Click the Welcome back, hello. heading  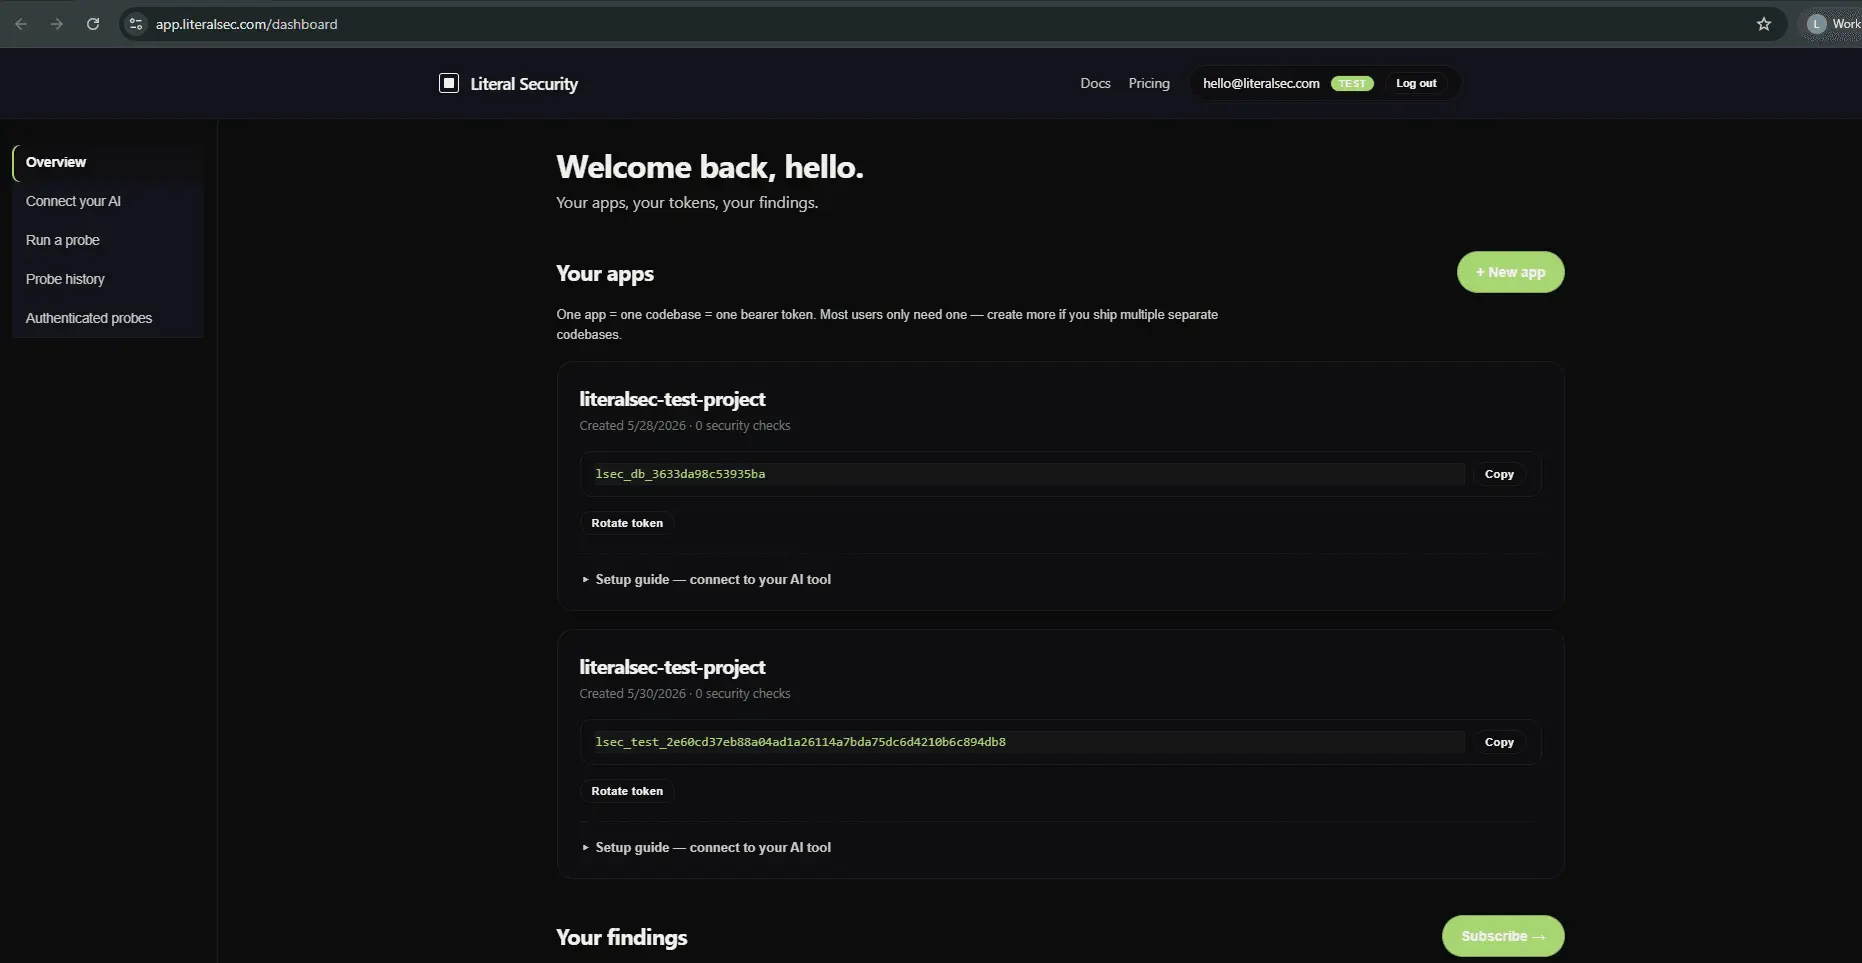(710, 167)
